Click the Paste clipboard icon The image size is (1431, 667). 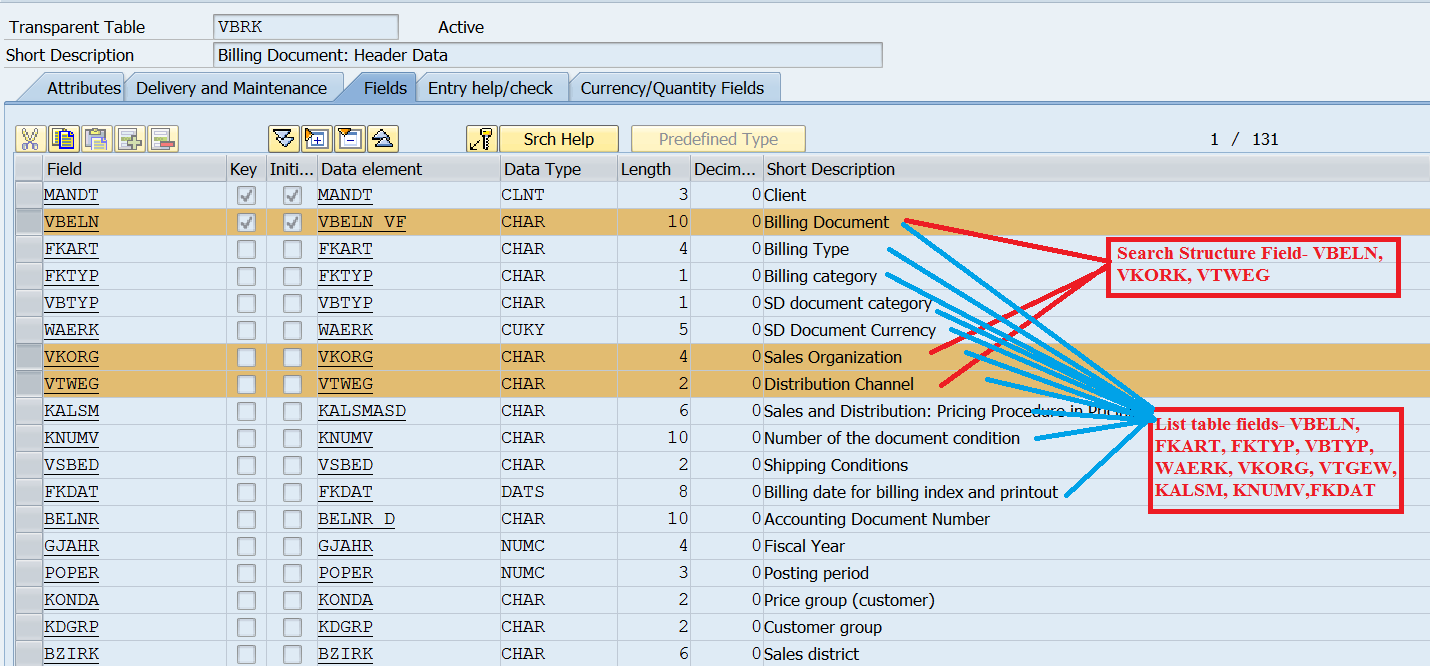click(x=96, y=139)
